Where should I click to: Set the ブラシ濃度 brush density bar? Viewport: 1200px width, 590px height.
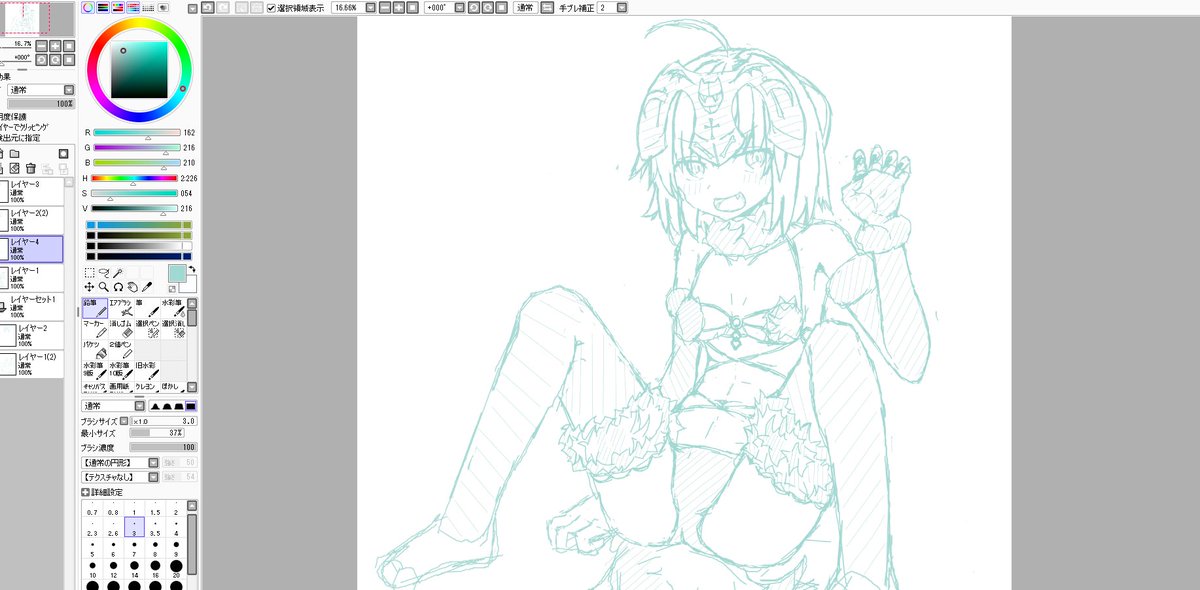(x=163, y=448)
